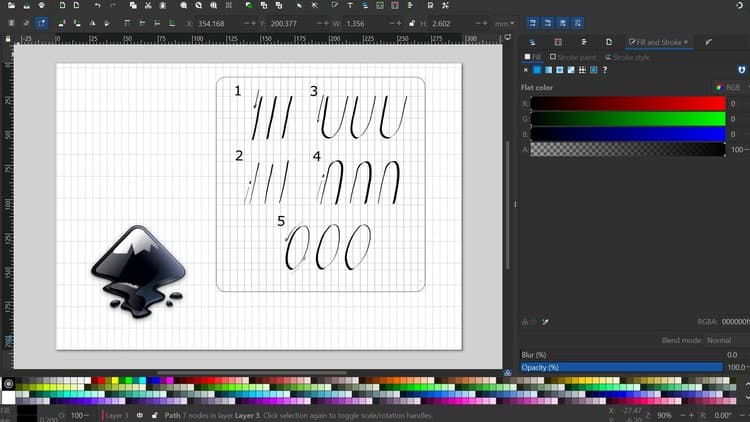Switch to the Fill tab
The height and width of the screenshot is (422, 750).
(x=532, y=57)
